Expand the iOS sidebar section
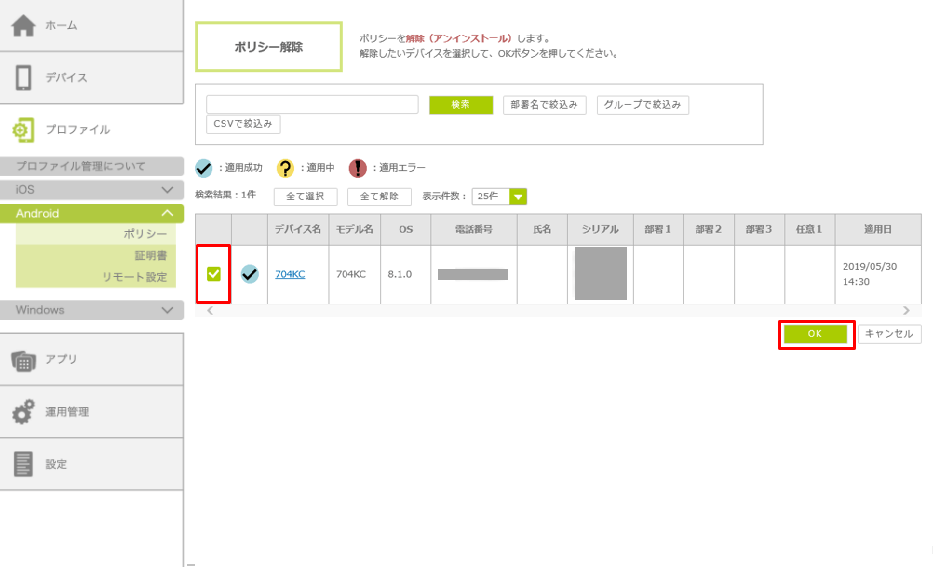The width and height of the screenshot is (933, 567). point(92,190)
